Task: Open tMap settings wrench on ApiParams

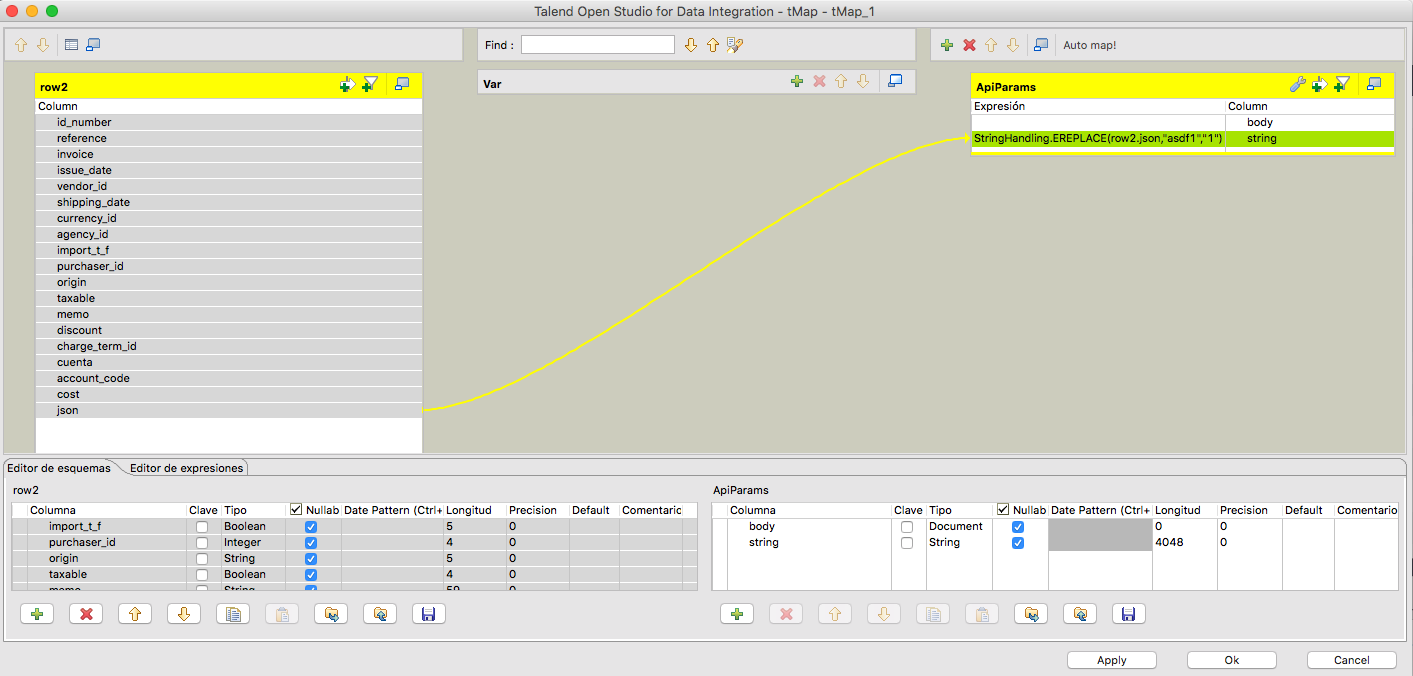Action: pos(1297,85)
